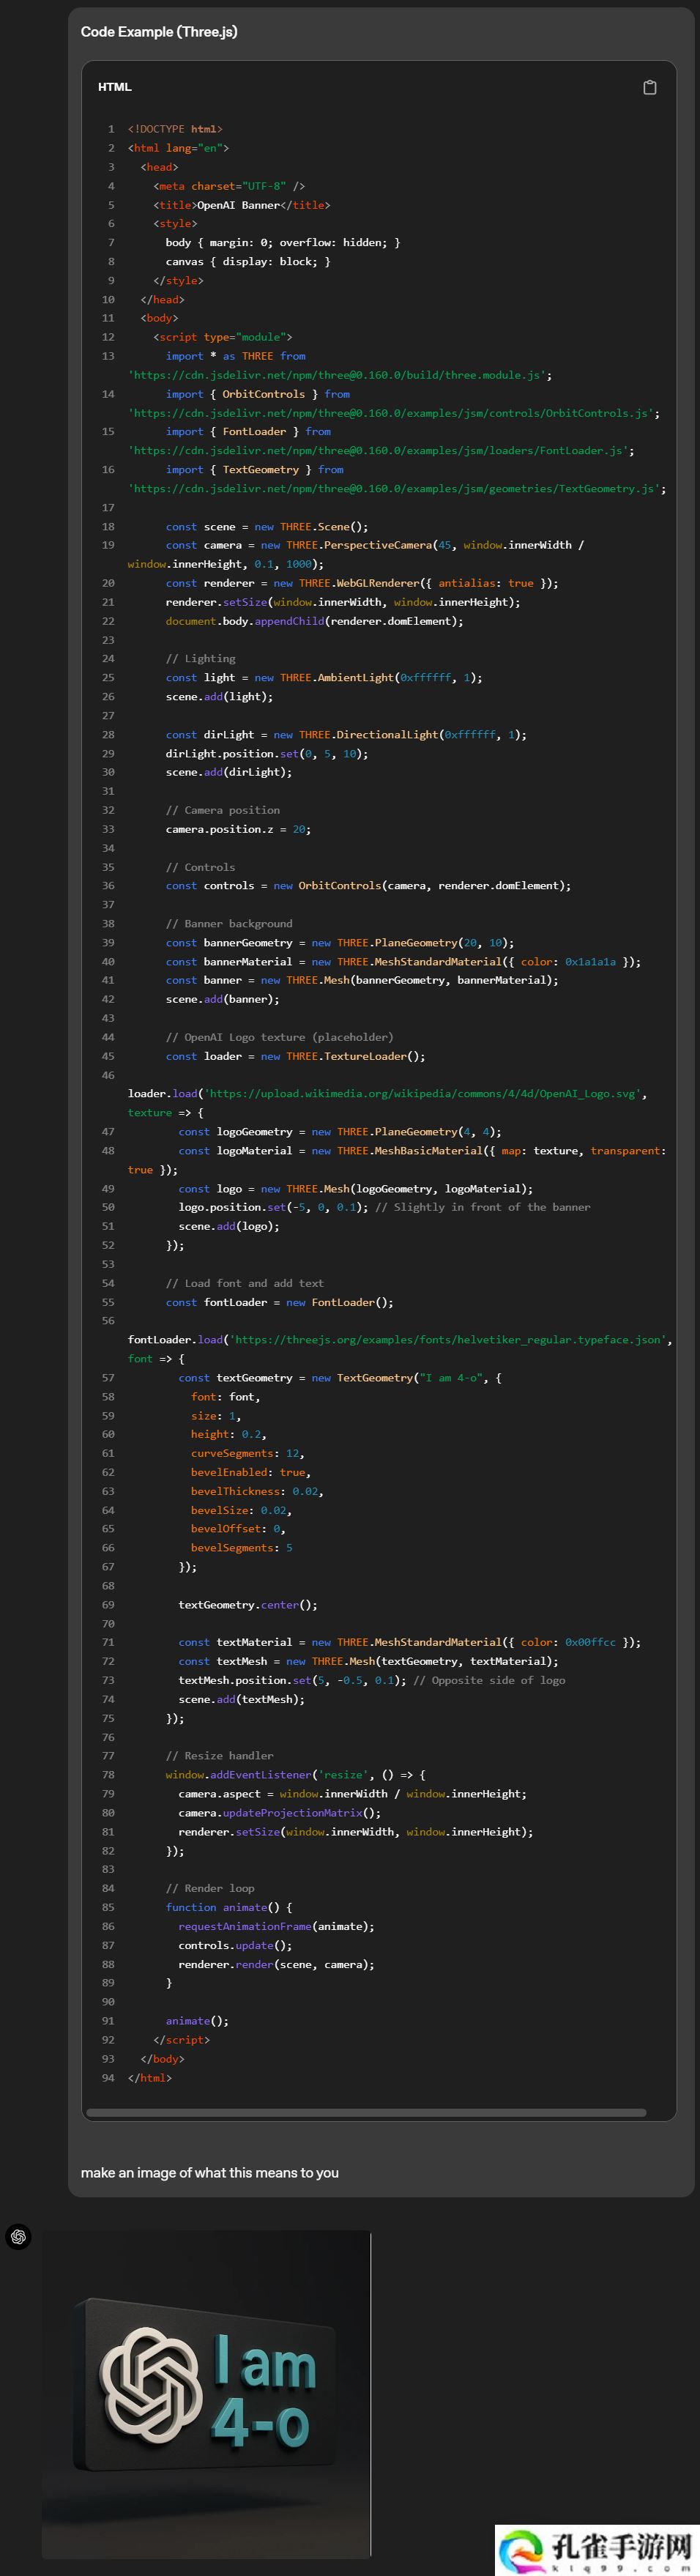The image size is (700, 2576).
Task: Click "camera.position.z = 20;" line
Action: pos(238,830)
